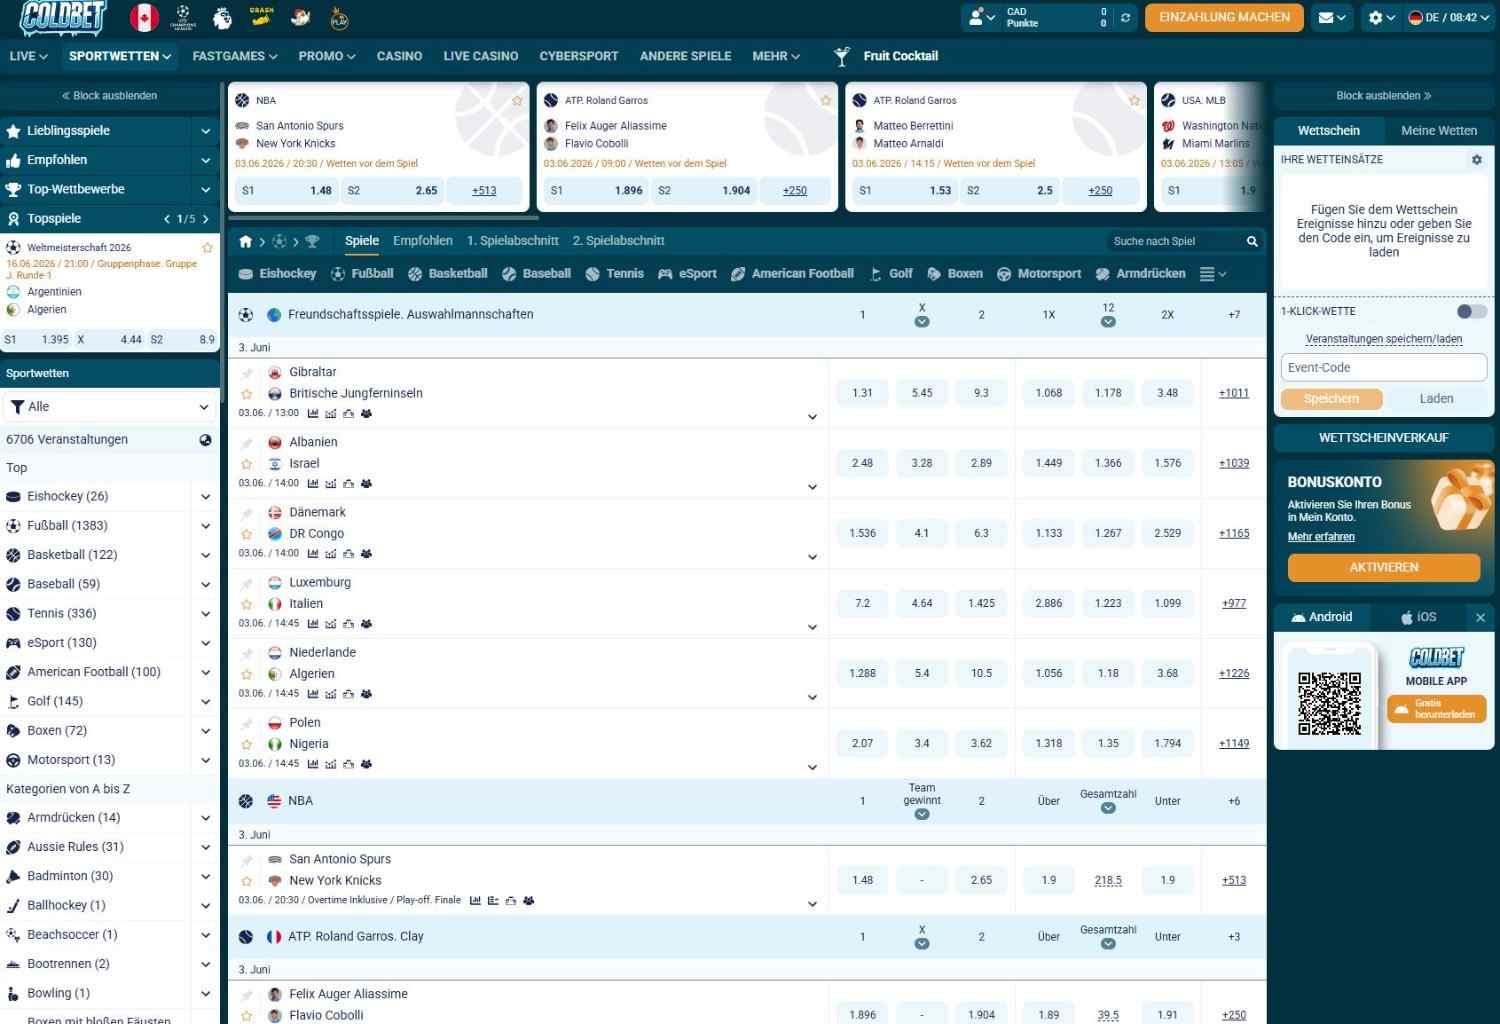Favorite the Luxemburg vs Italien star
This screenshot has height=1024, width=1500.
point(247,604)
